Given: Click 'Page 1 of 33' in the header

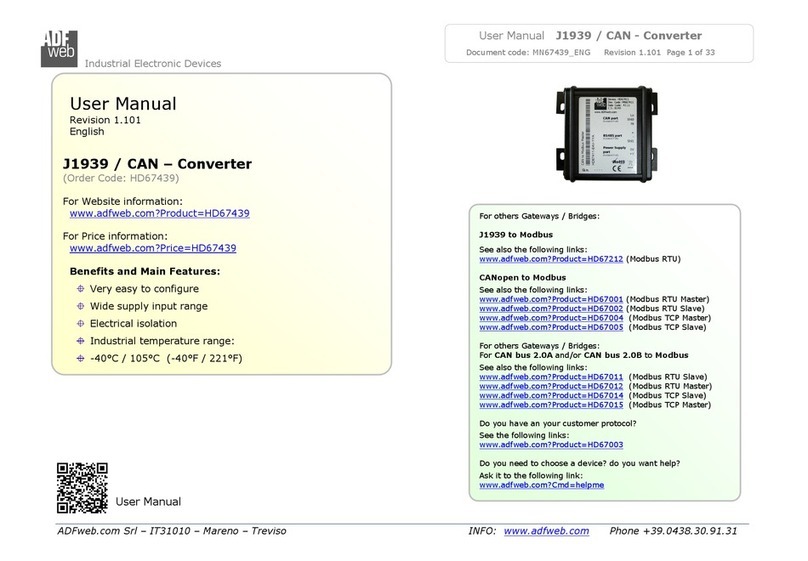Looking at the screenshot, I should (691, 53).
